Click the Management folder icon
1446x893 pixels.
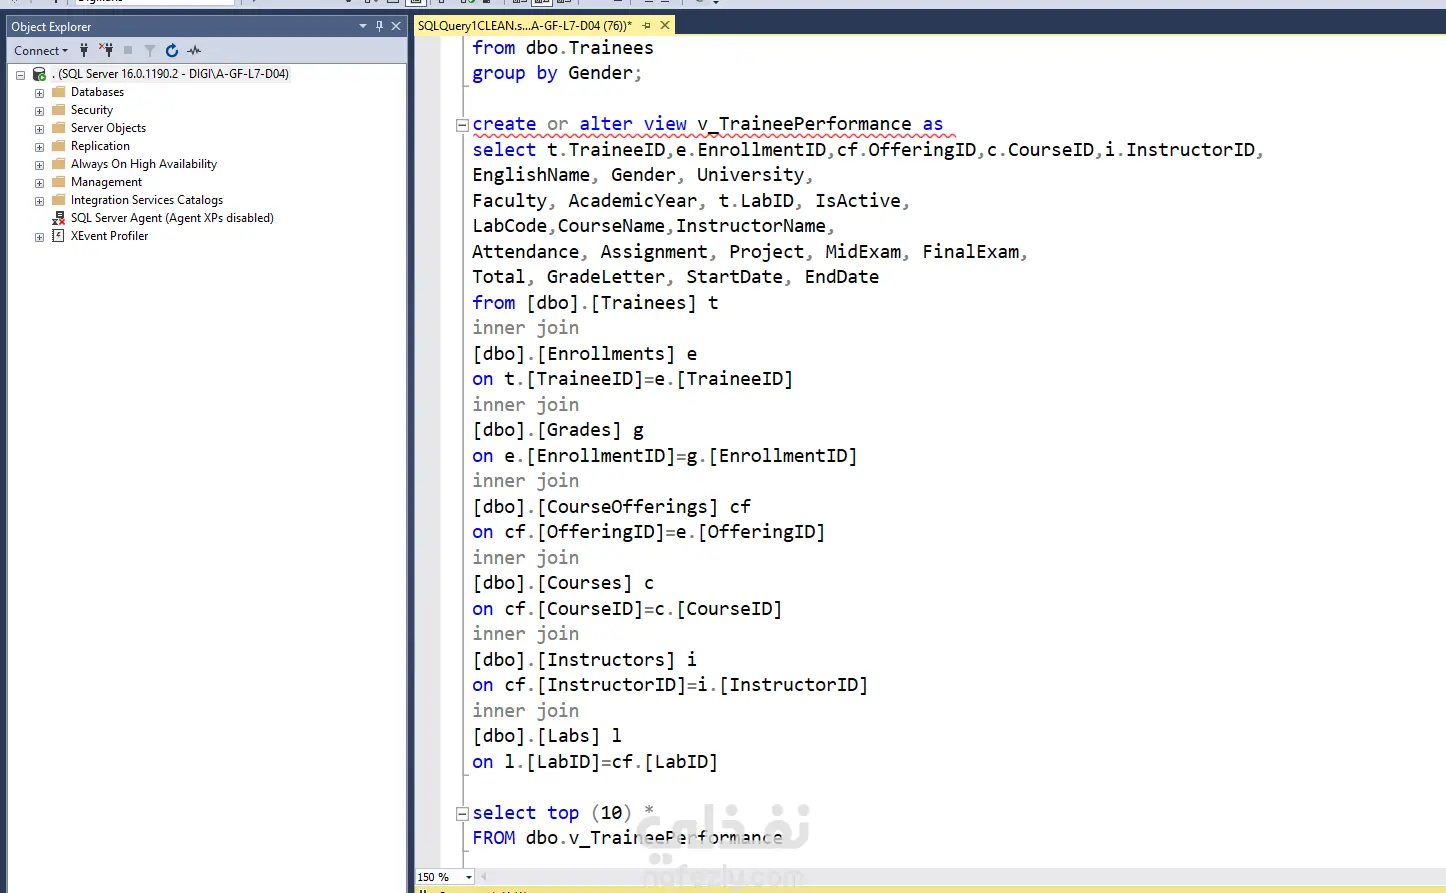pyautogui.click(x=58, y=182)
